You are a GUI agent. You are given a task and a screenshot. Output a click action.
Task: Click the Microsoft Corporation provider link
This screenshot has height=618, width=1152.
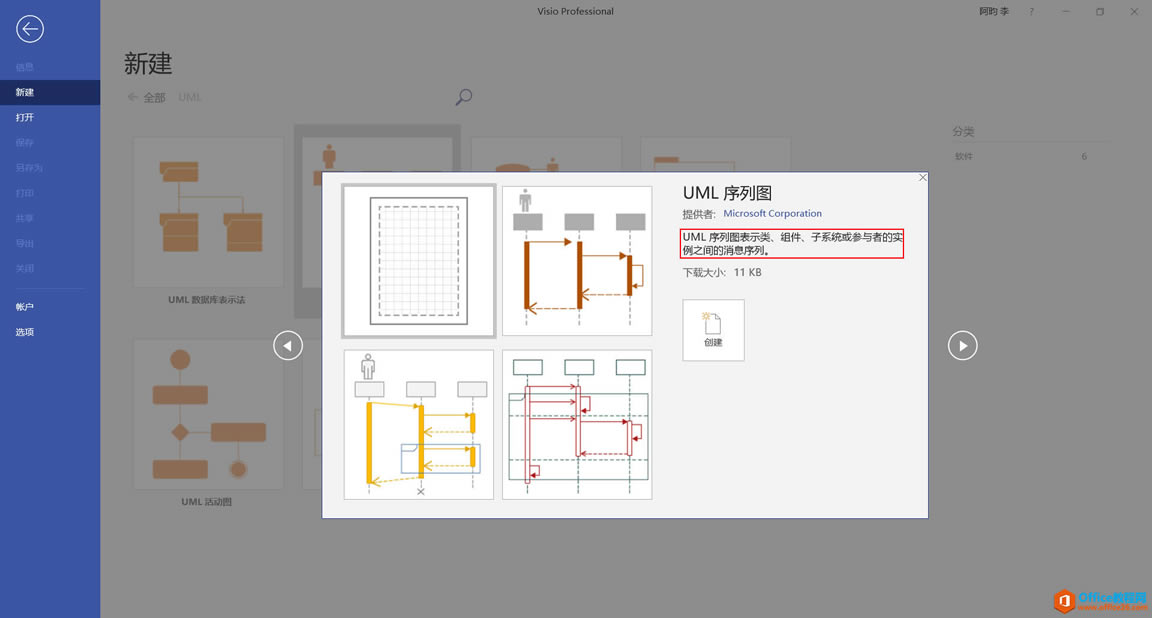point(772,213)
